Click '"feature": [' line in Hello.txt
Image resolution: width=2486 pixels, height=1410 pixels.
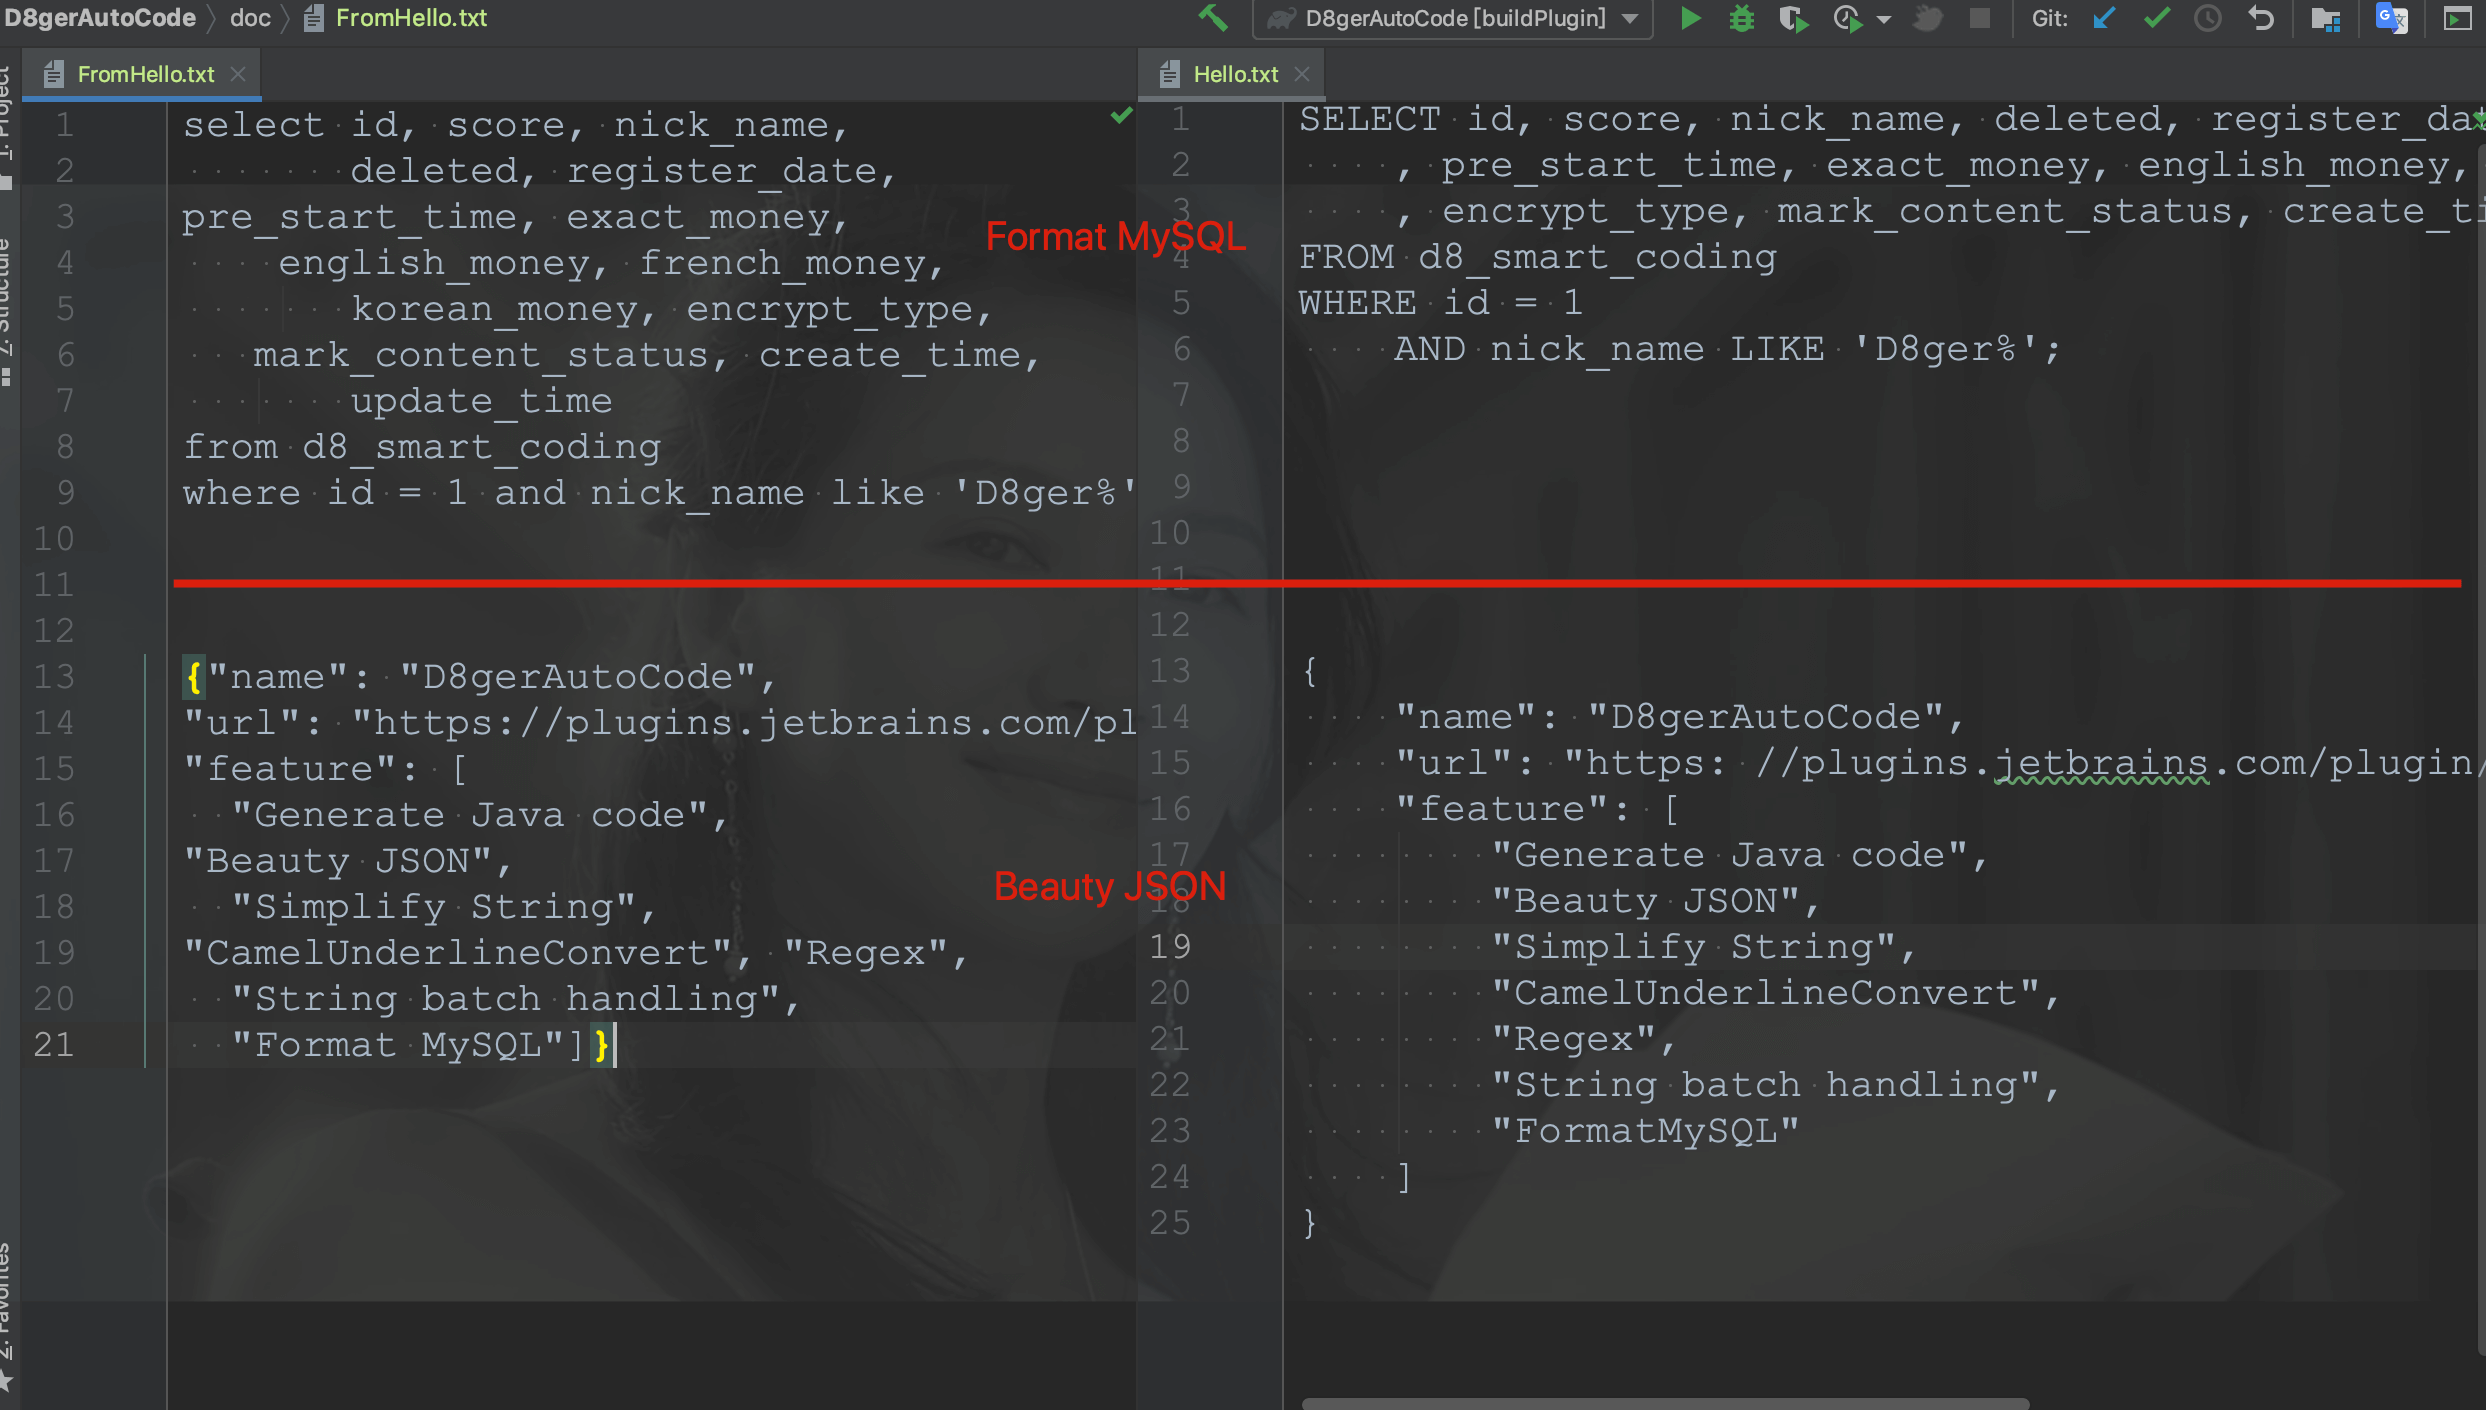1537,809
